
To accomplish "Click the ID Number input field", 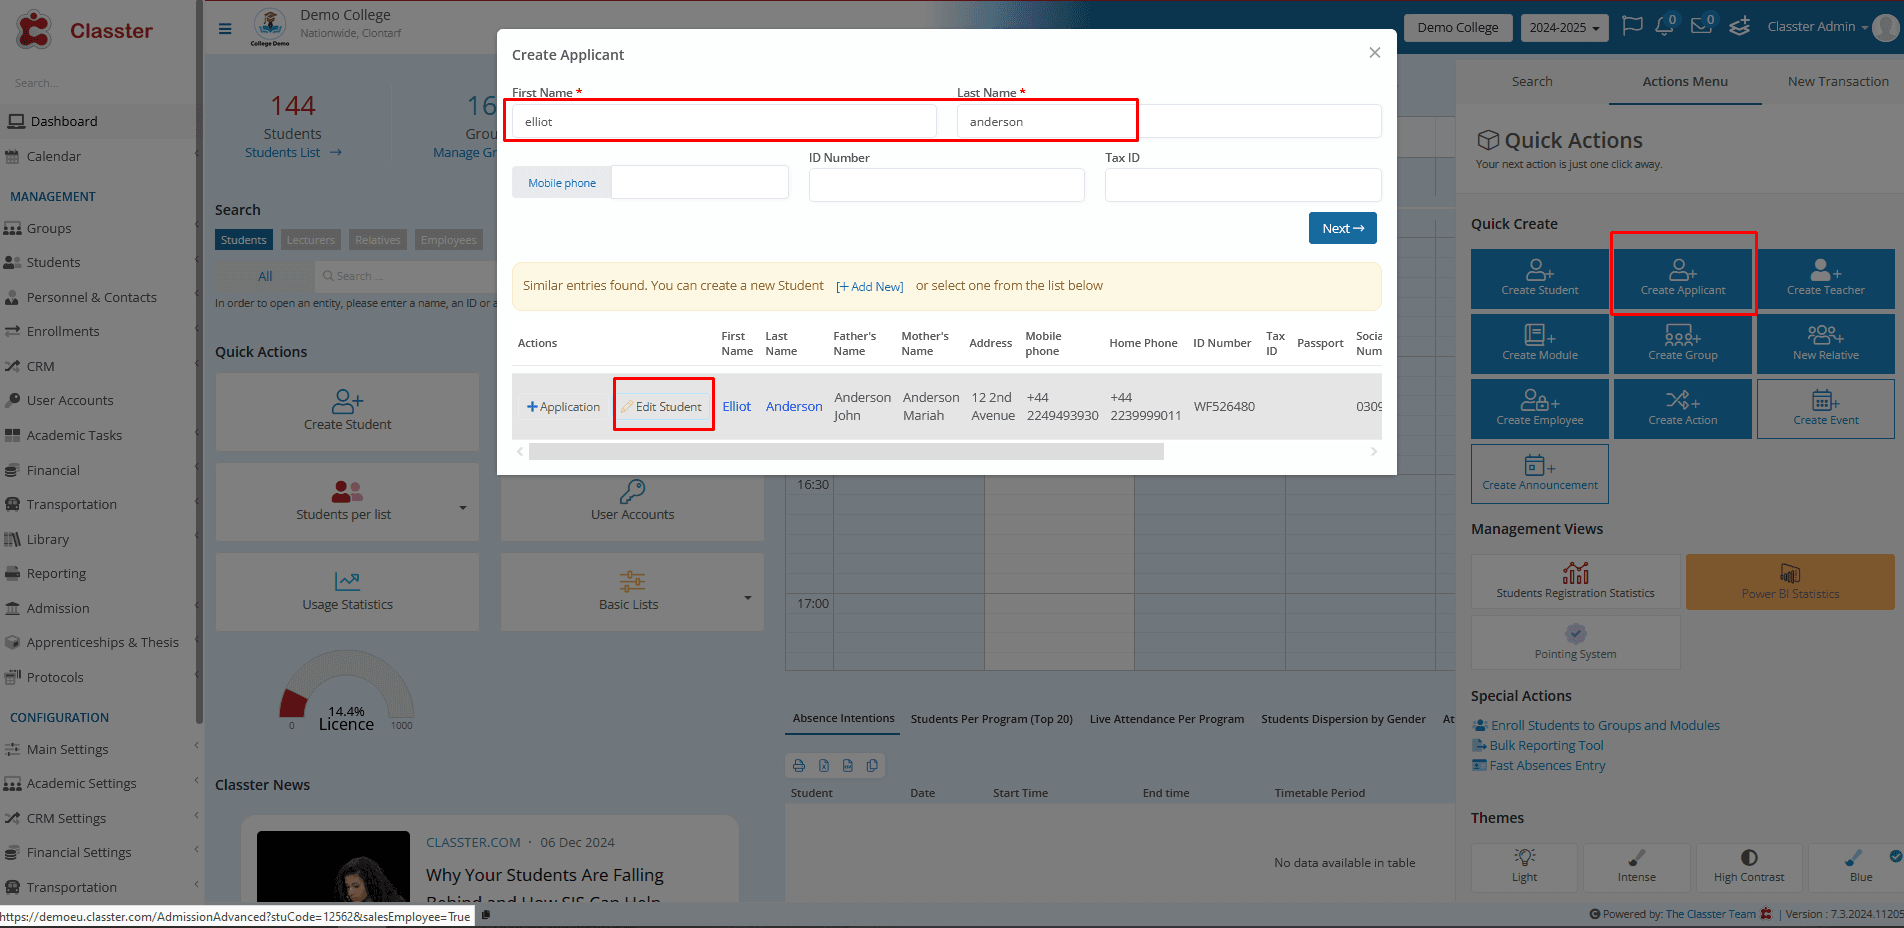I will [946, 185].
